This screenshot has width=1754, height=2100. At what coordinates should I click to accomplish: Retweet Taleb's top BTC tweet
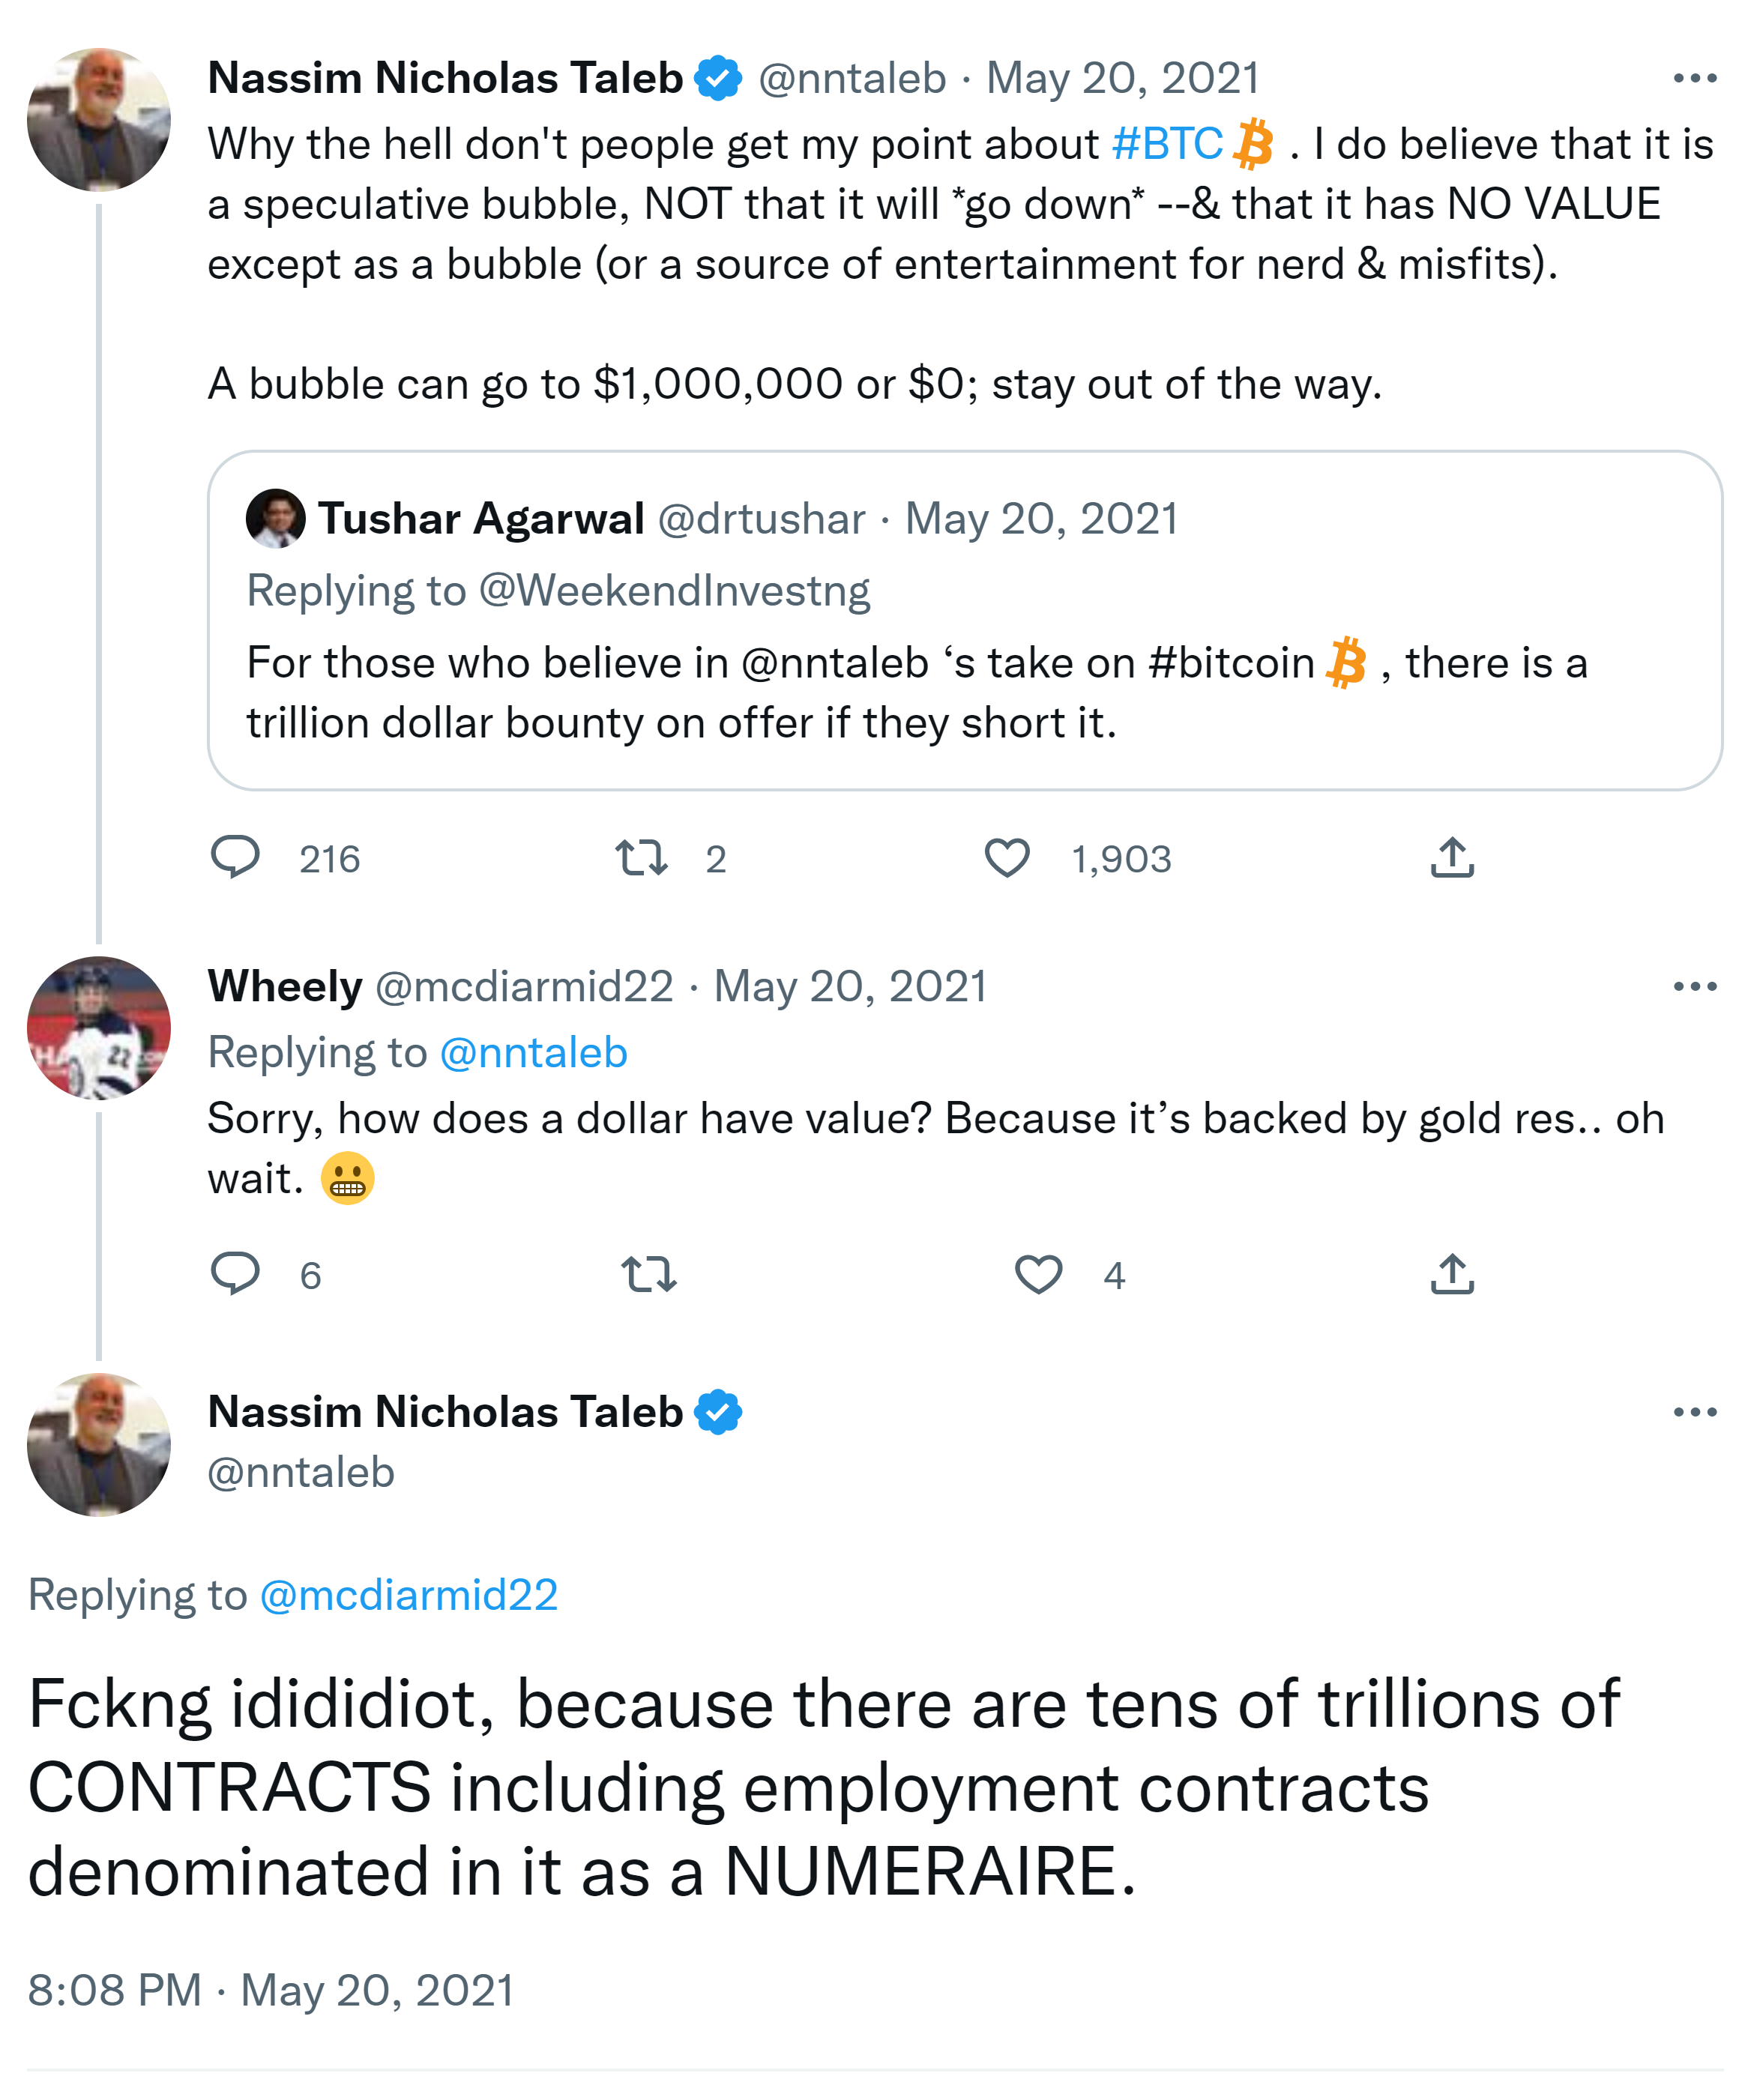640,857
